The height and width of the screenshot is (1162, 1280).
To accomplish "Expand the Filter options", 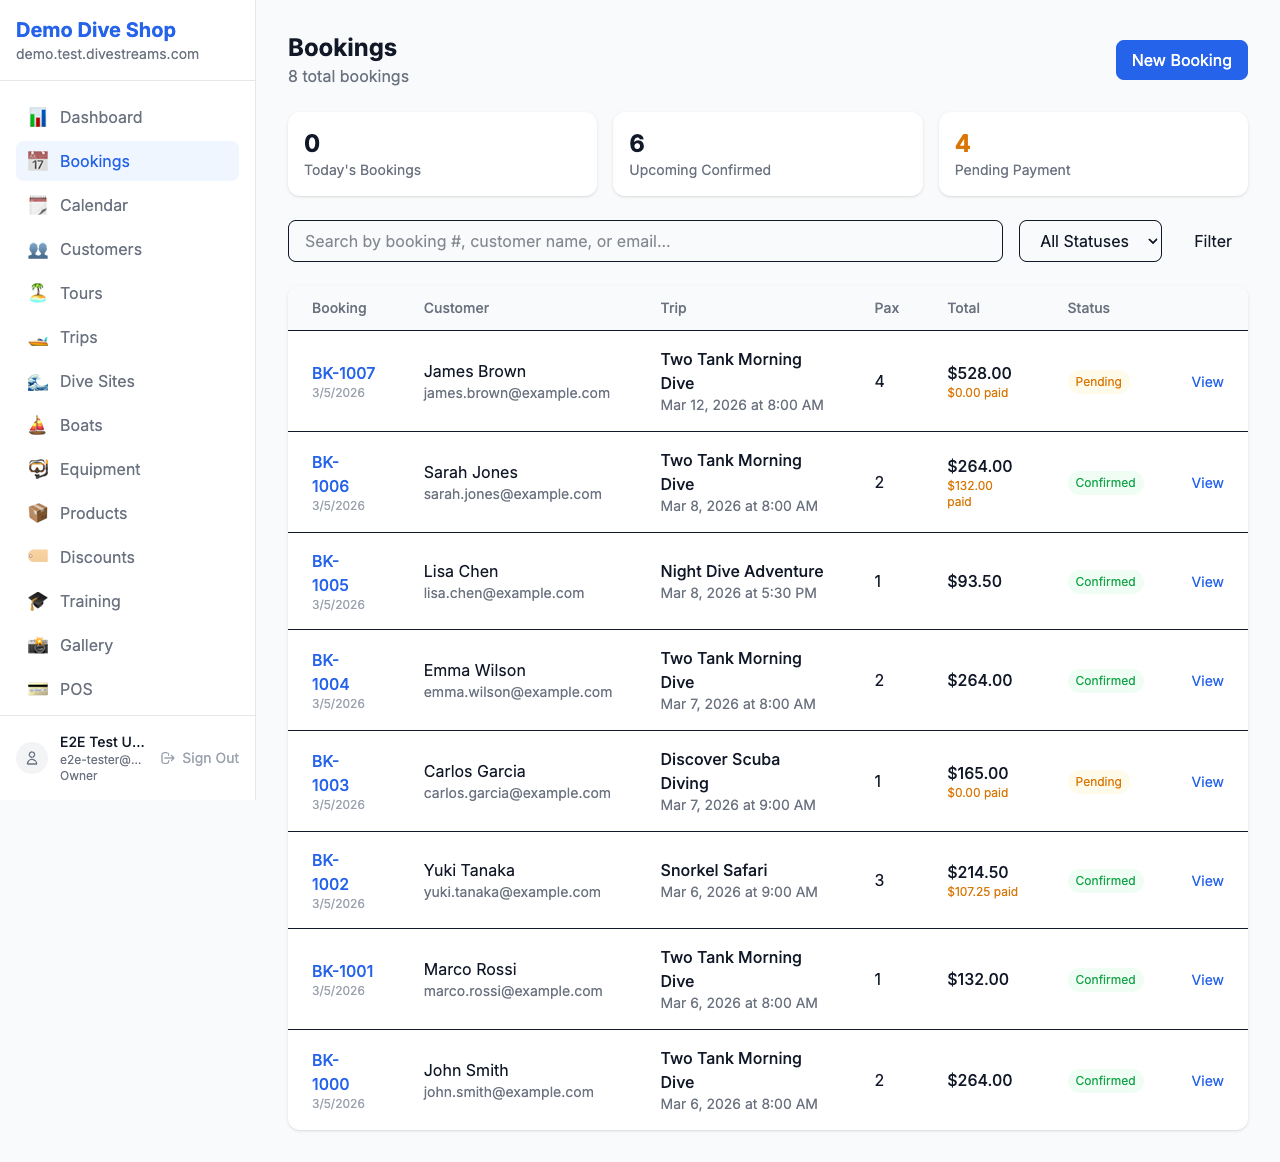I will (x=1212, y=241).
